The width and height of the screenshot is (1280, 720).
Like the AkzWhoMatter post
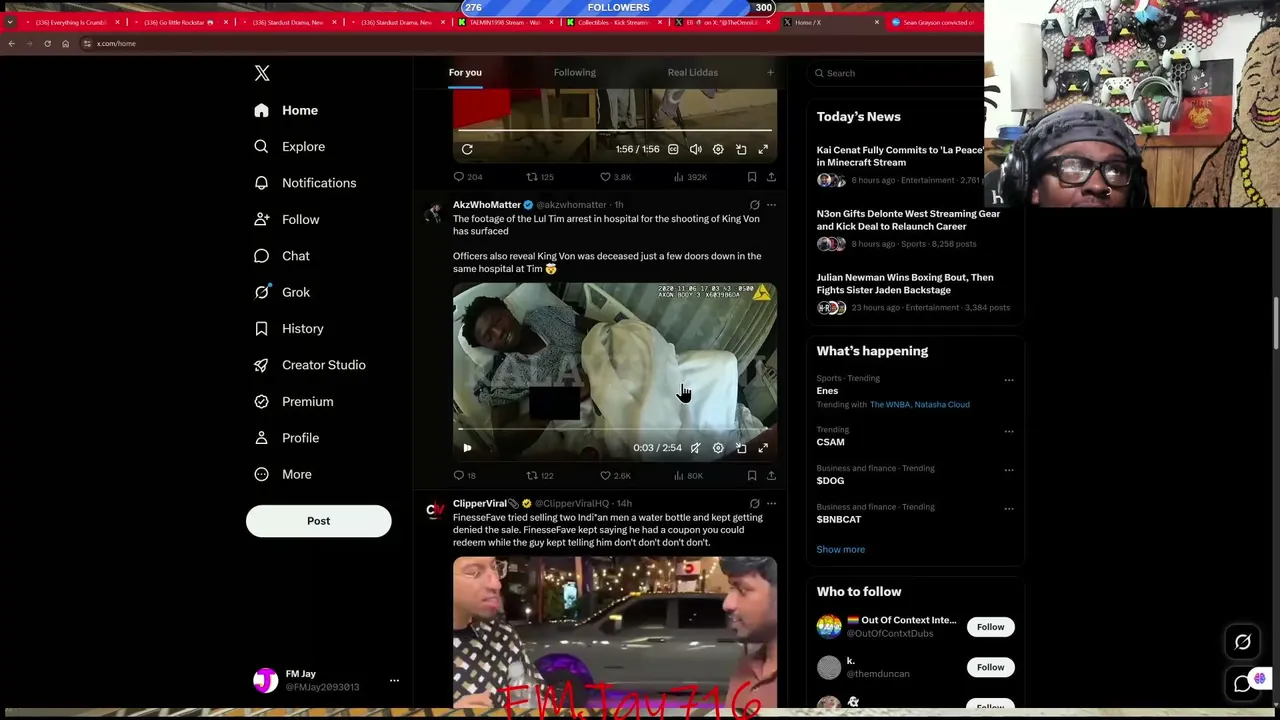(x=615, y=476)
